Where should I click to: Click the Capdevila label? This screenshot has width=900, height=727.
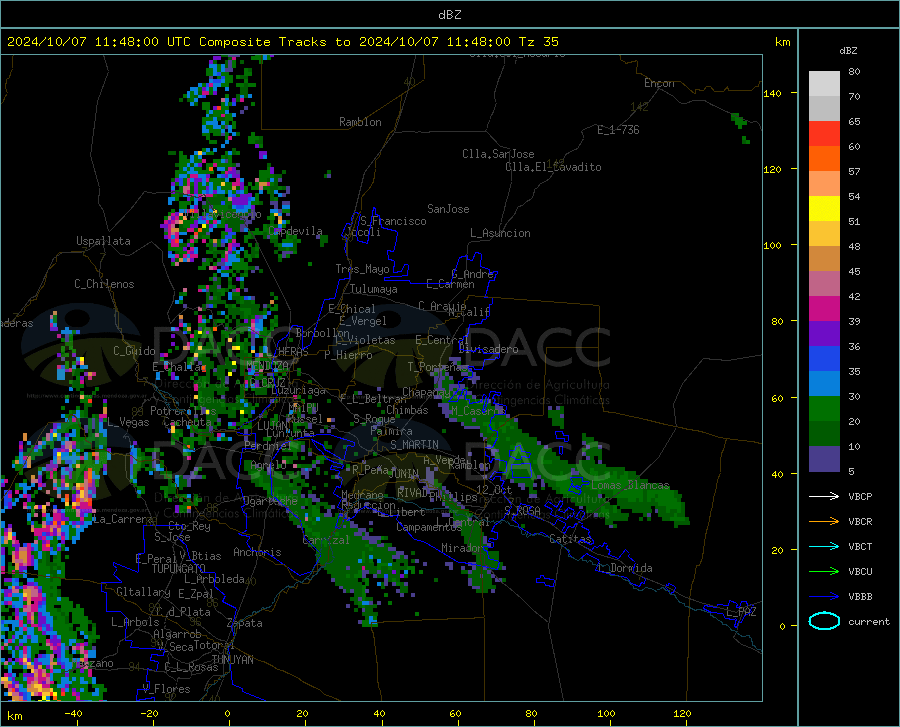click(295, 231)
